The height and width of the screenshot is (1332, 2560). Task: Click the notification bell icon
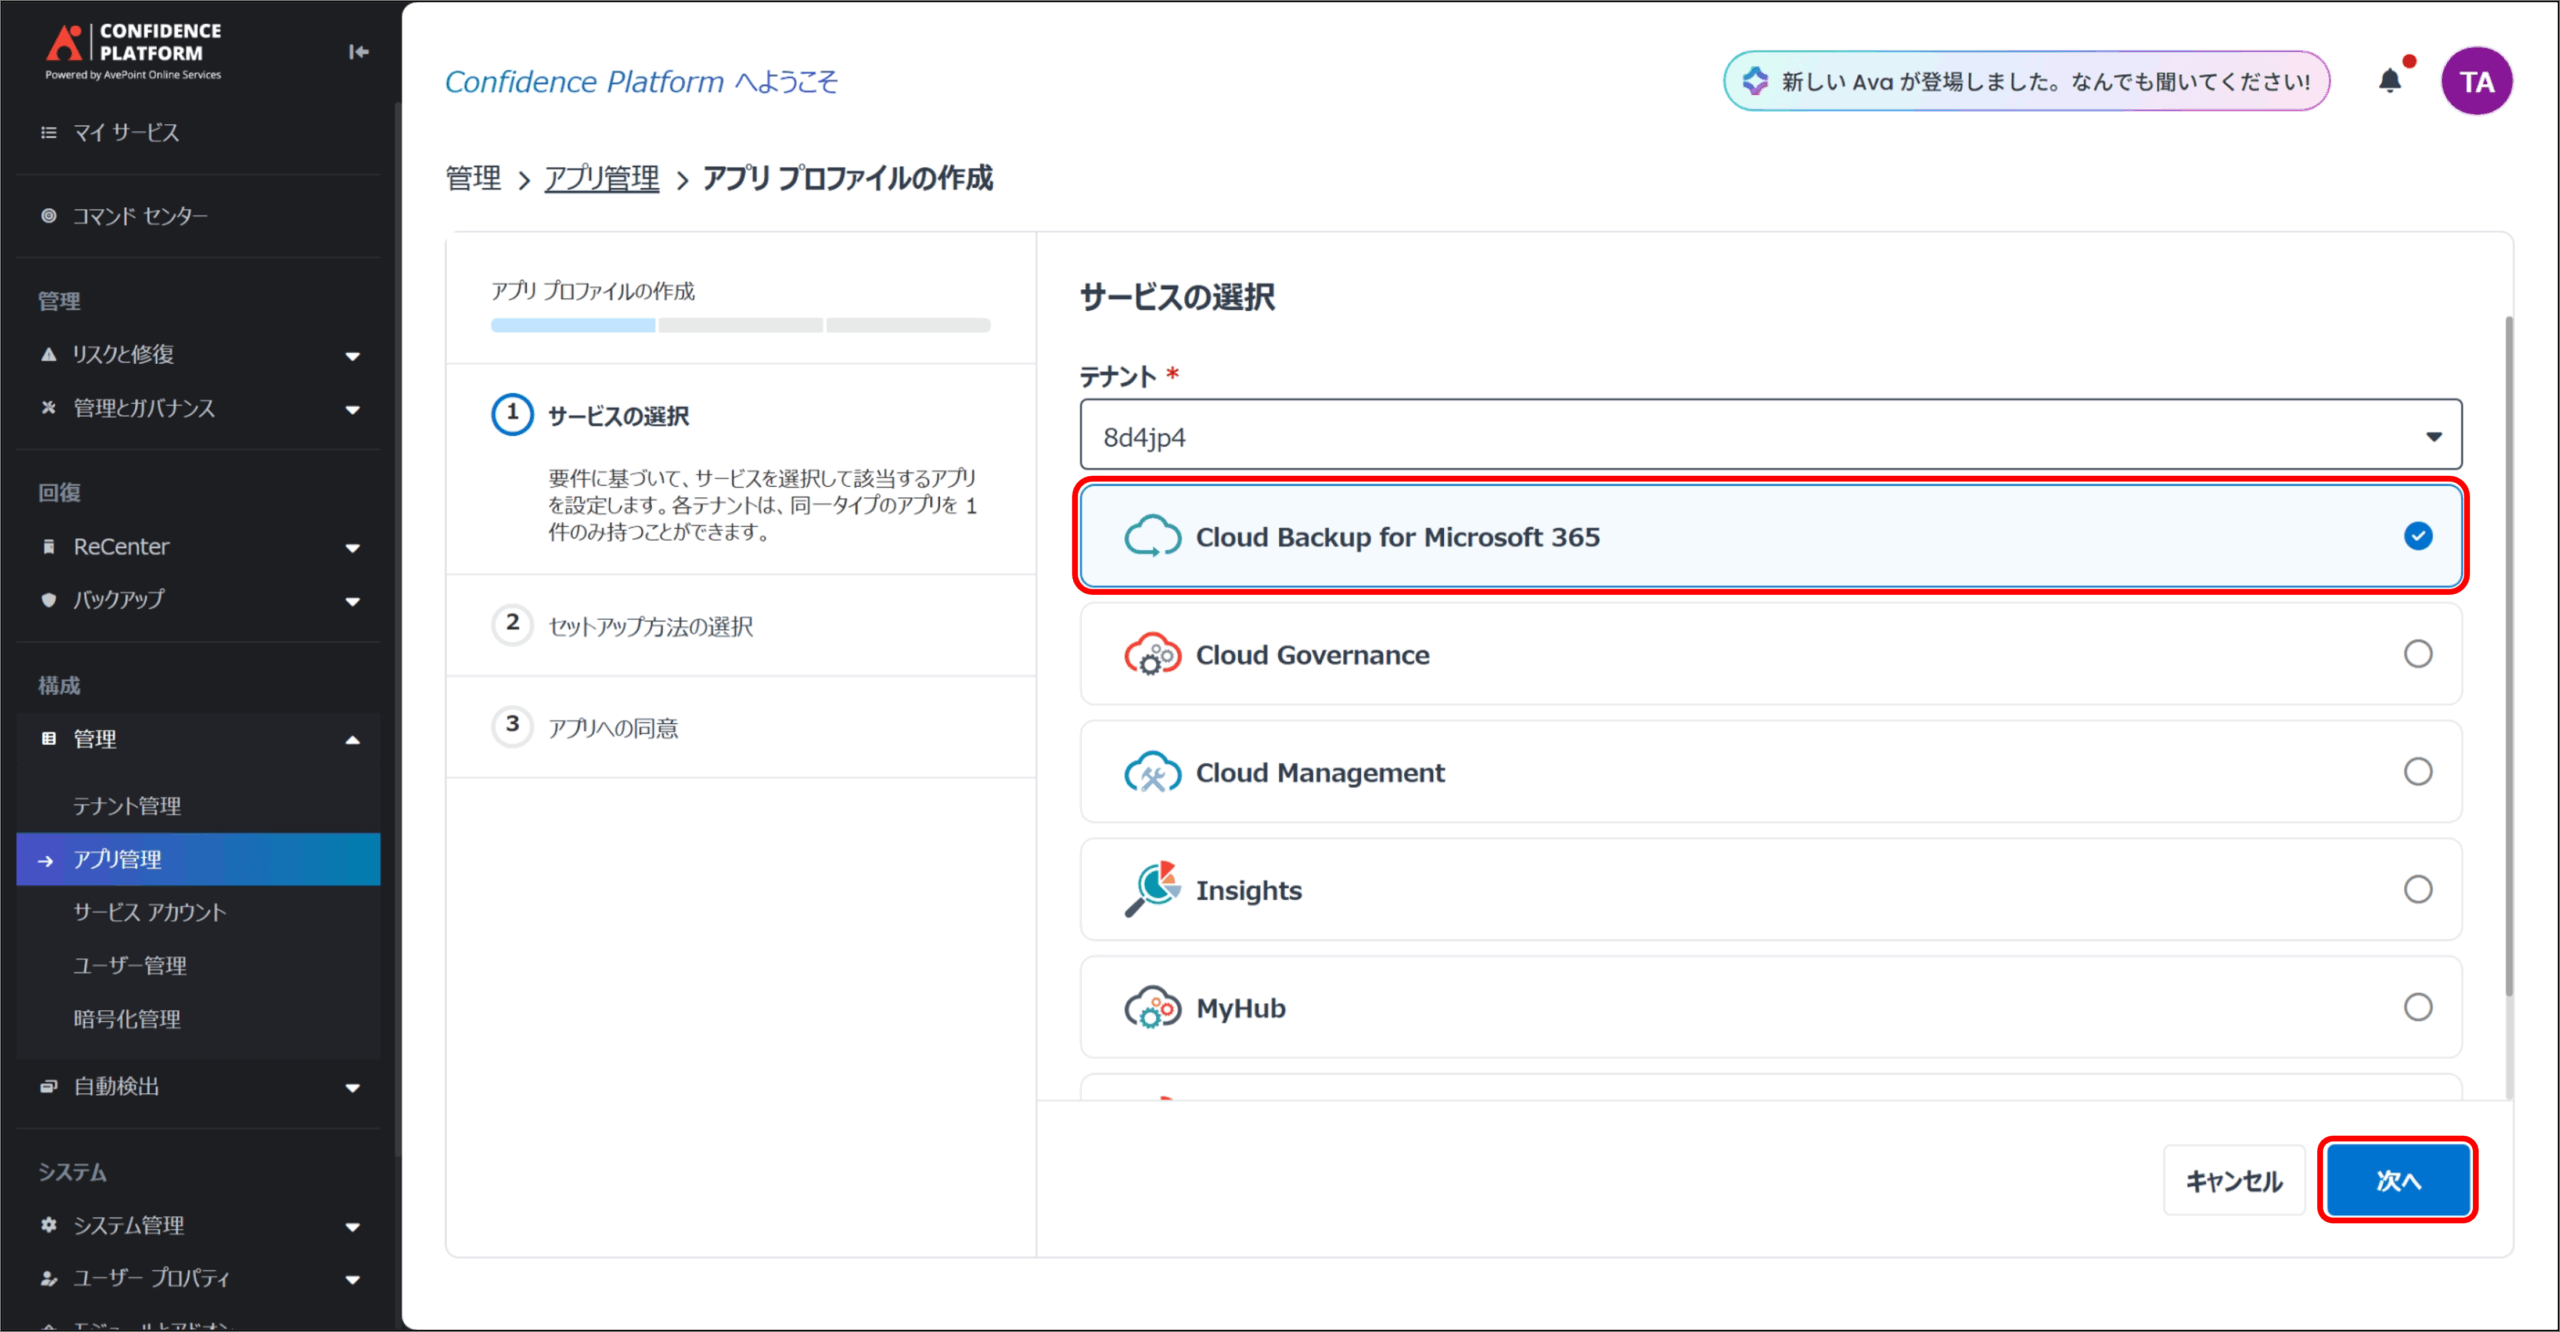coord(2389,81)
